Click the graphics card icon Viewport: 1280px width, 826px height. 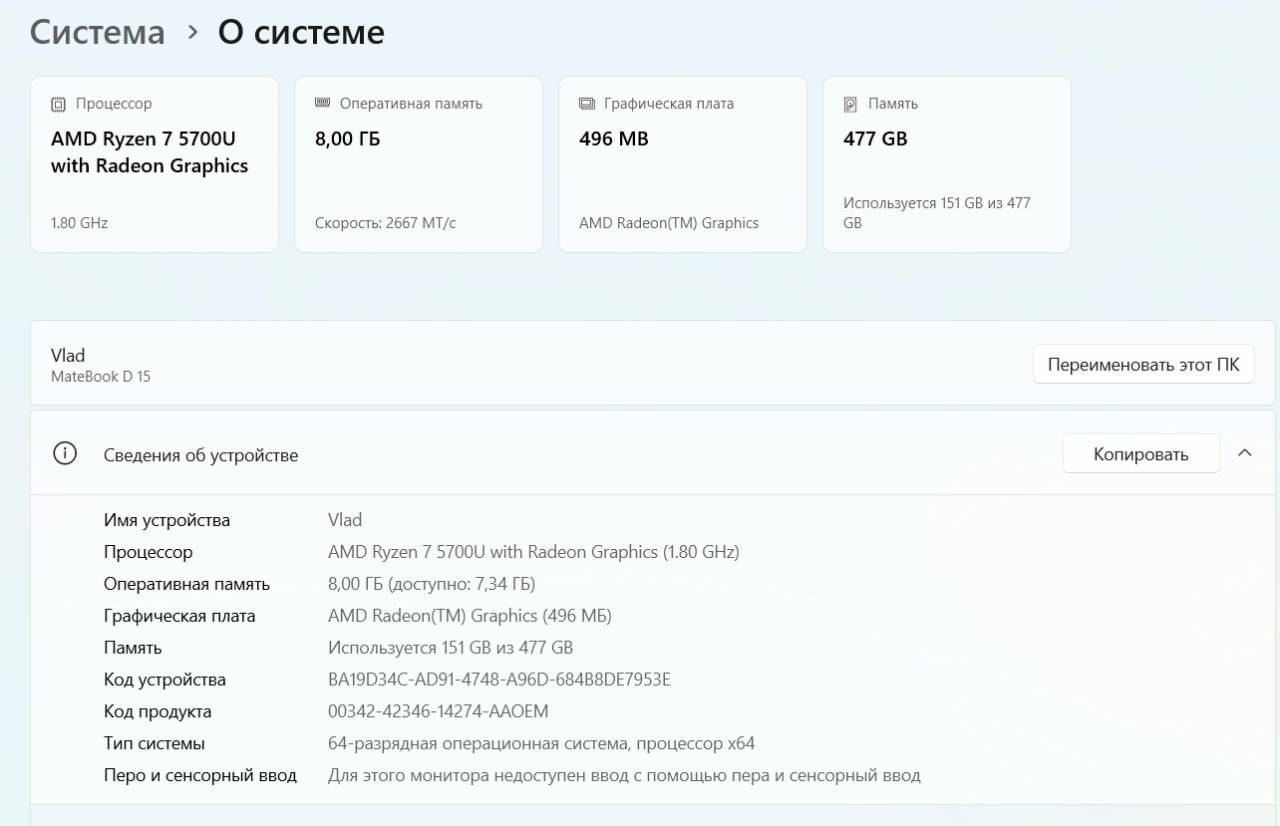[587, 104]
